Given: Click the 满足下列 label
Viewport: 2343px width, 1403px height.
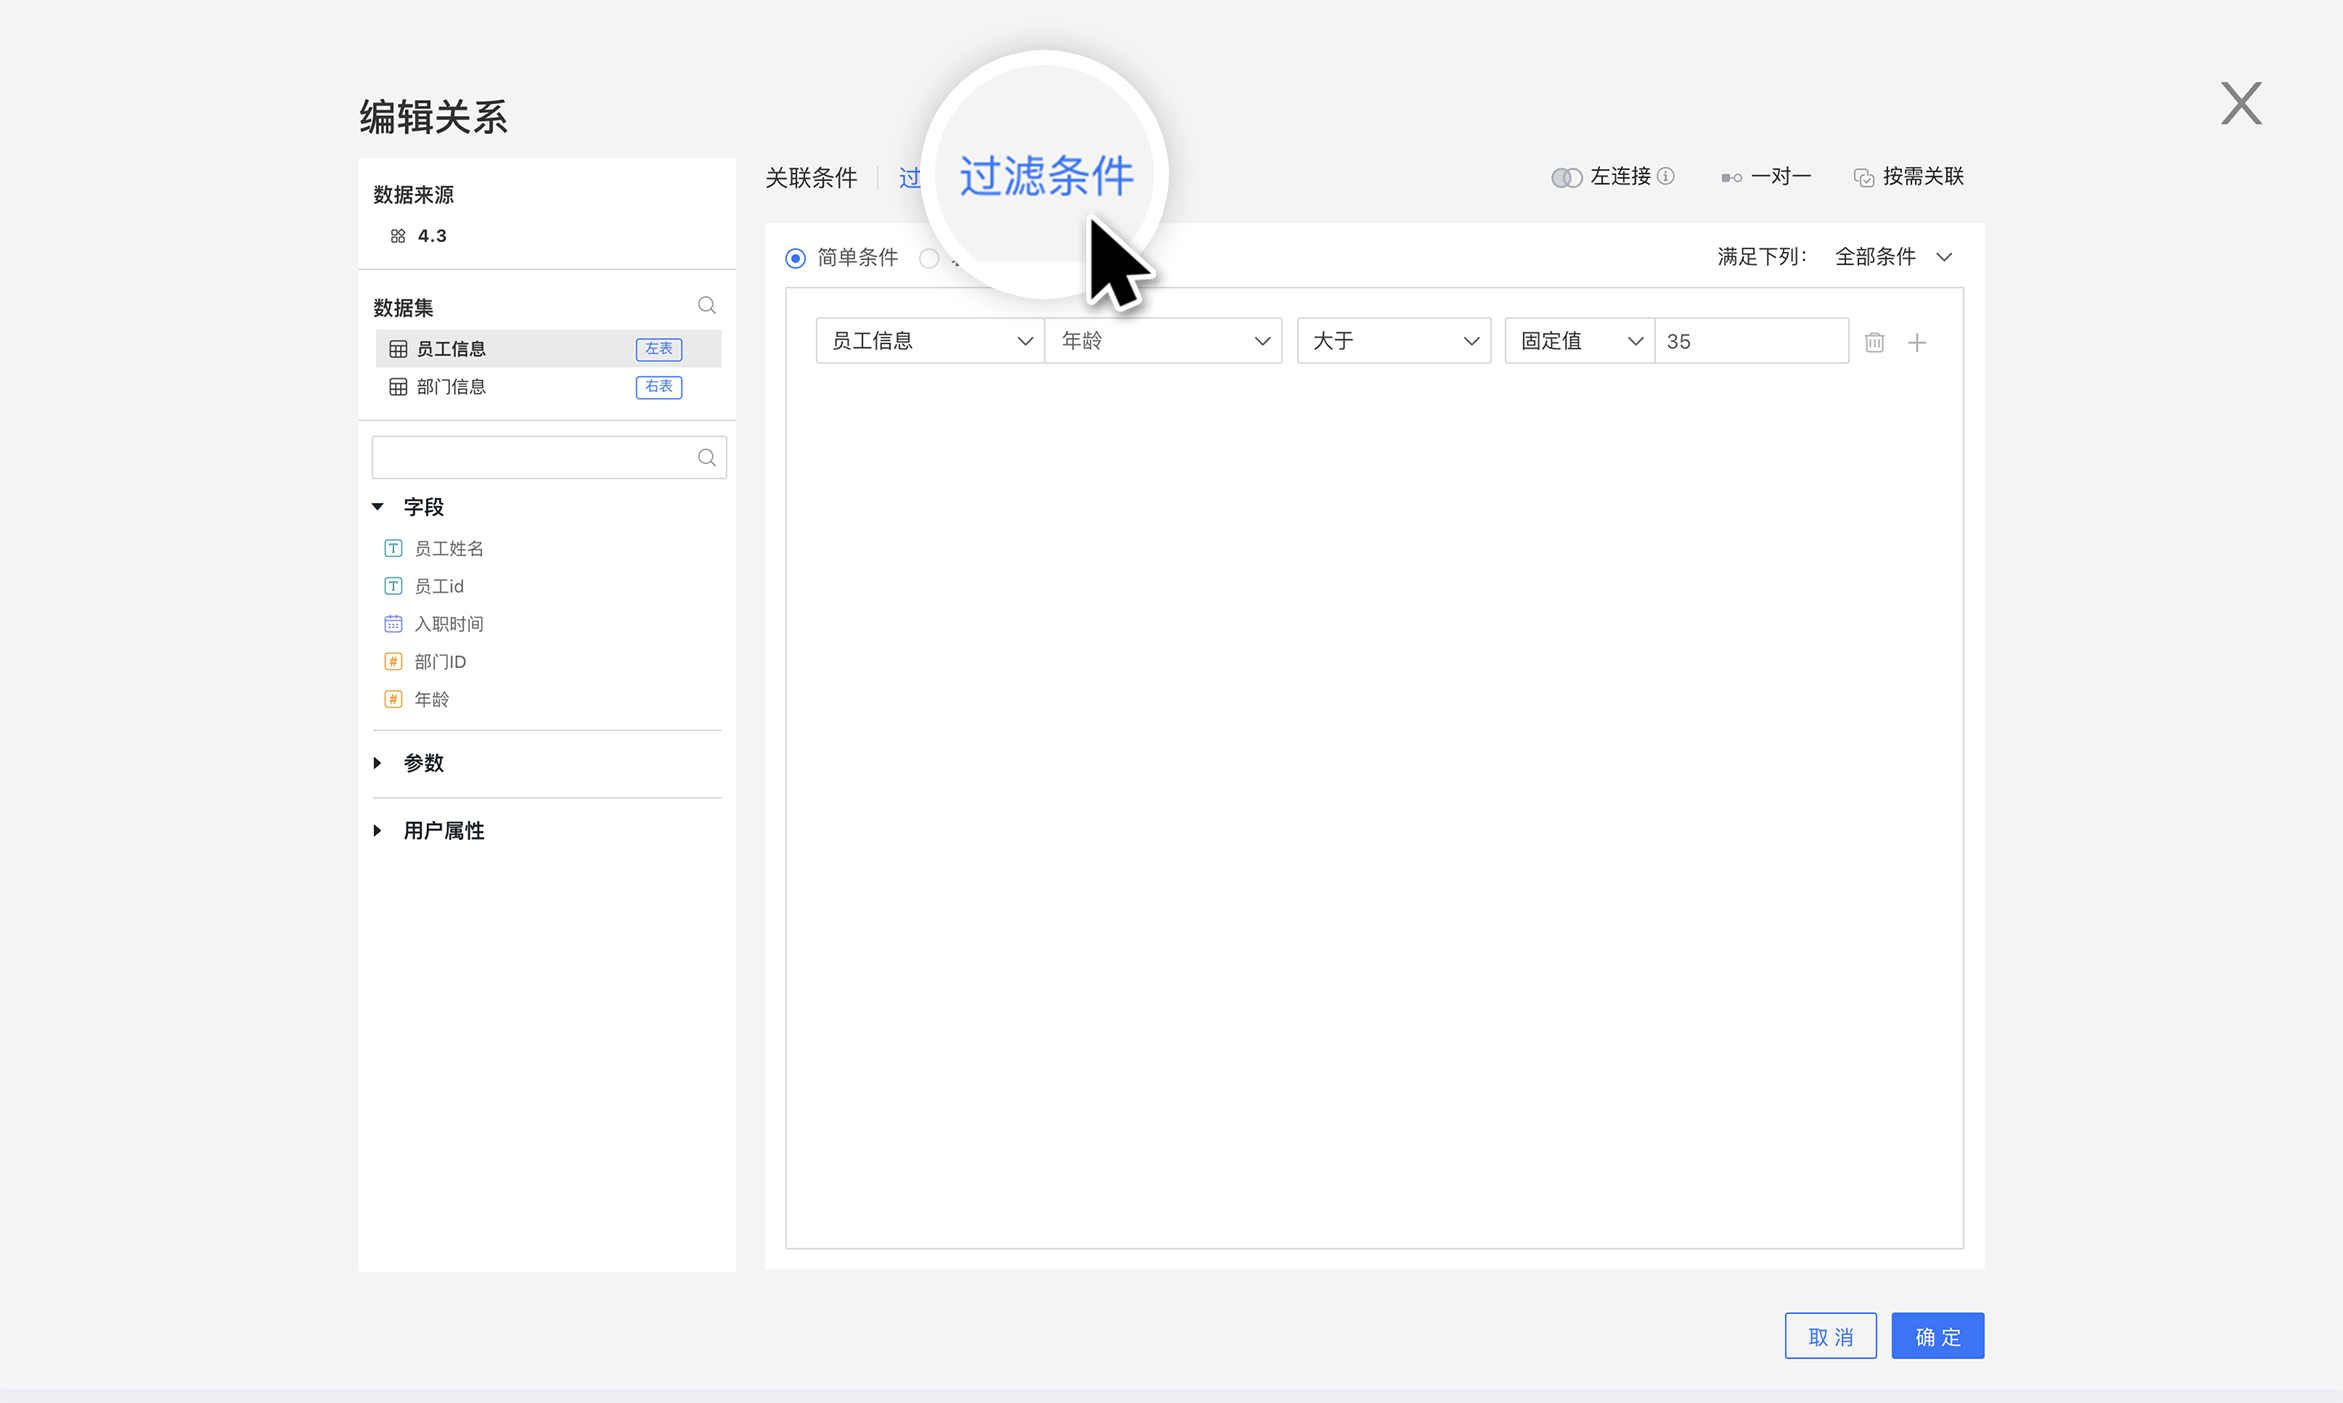Looking at the screenshot, I should 1762,257.
